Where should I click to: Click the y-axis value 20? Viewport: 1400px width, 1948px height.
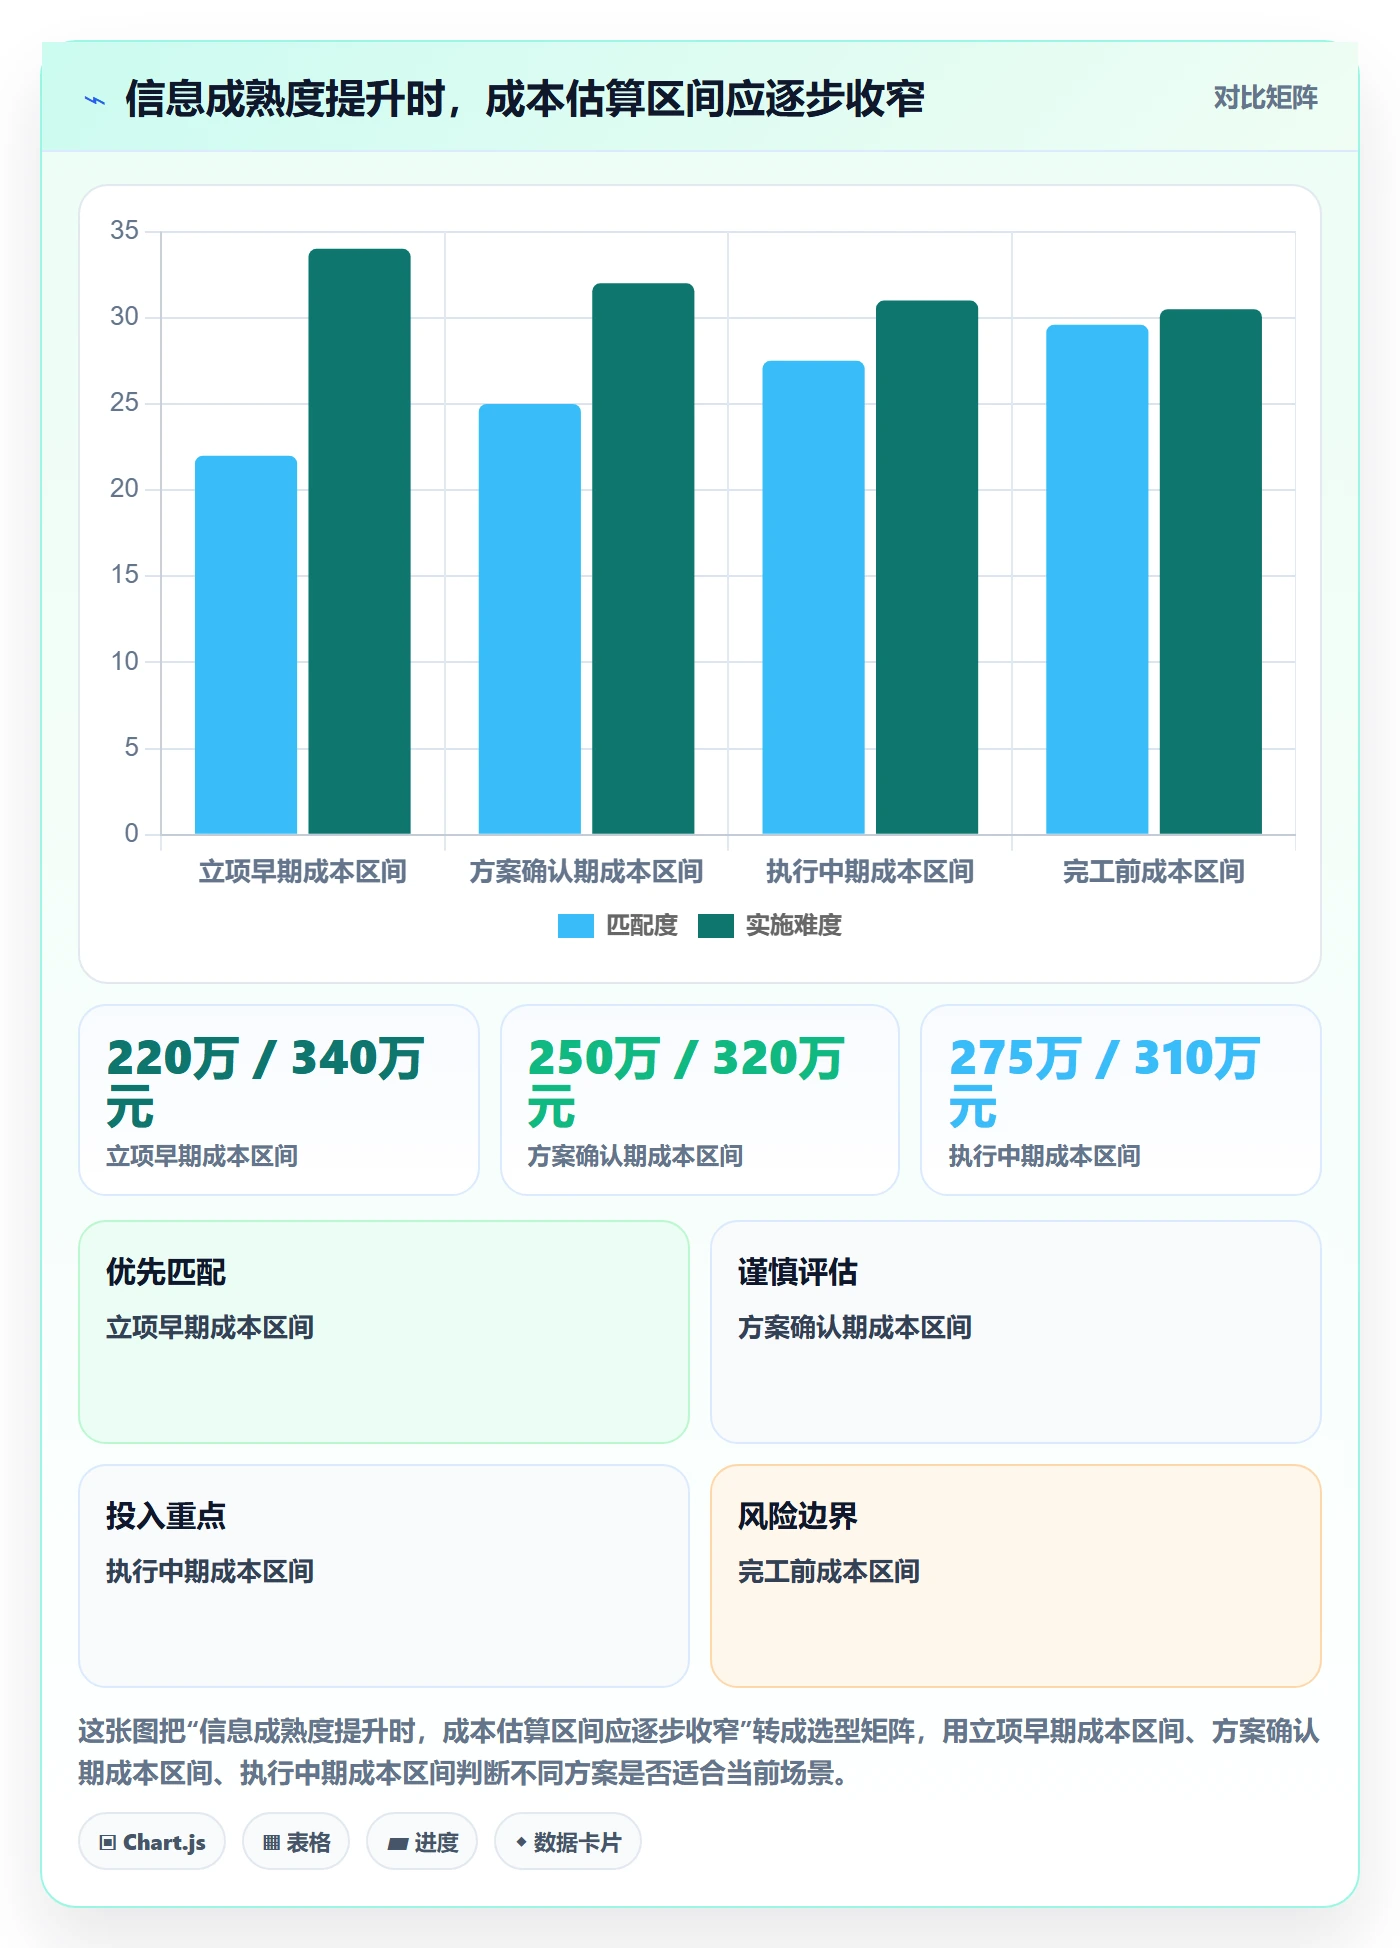point(125,489)
